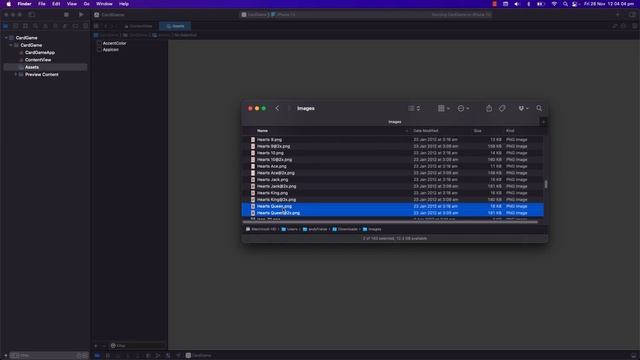Sort Finder list by Size column
The width and height of the screenshot is (640, 360).
point(478,131)
